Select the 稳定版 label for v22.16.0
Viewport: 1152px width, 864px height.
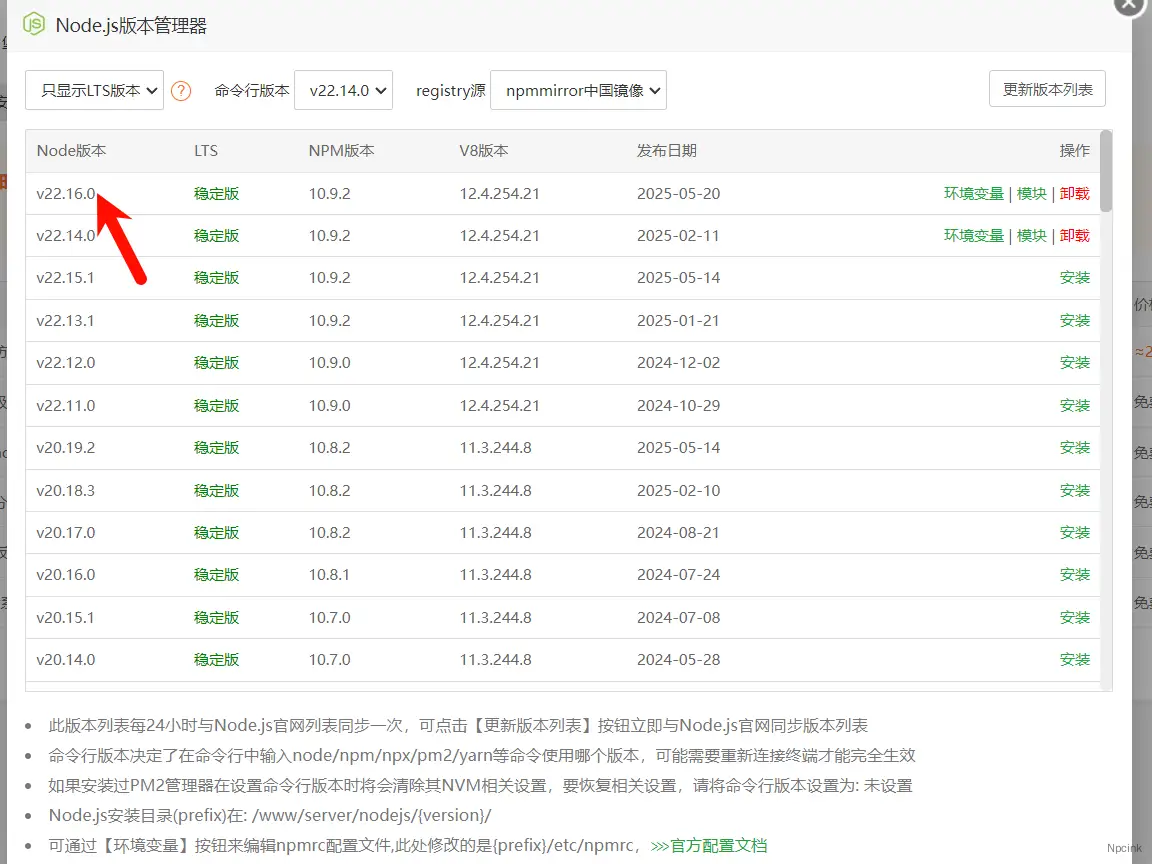coord(216,193)
